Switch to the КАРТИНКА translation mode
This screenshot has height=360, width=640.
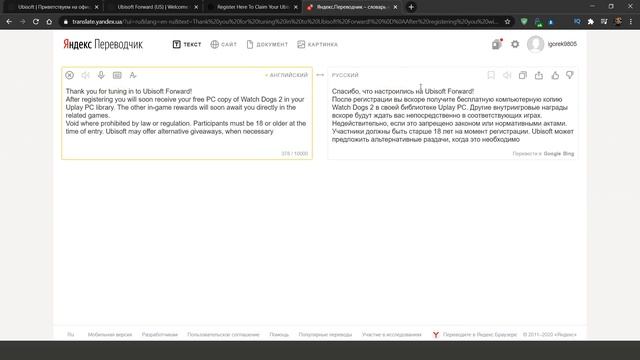coord(317,44)
